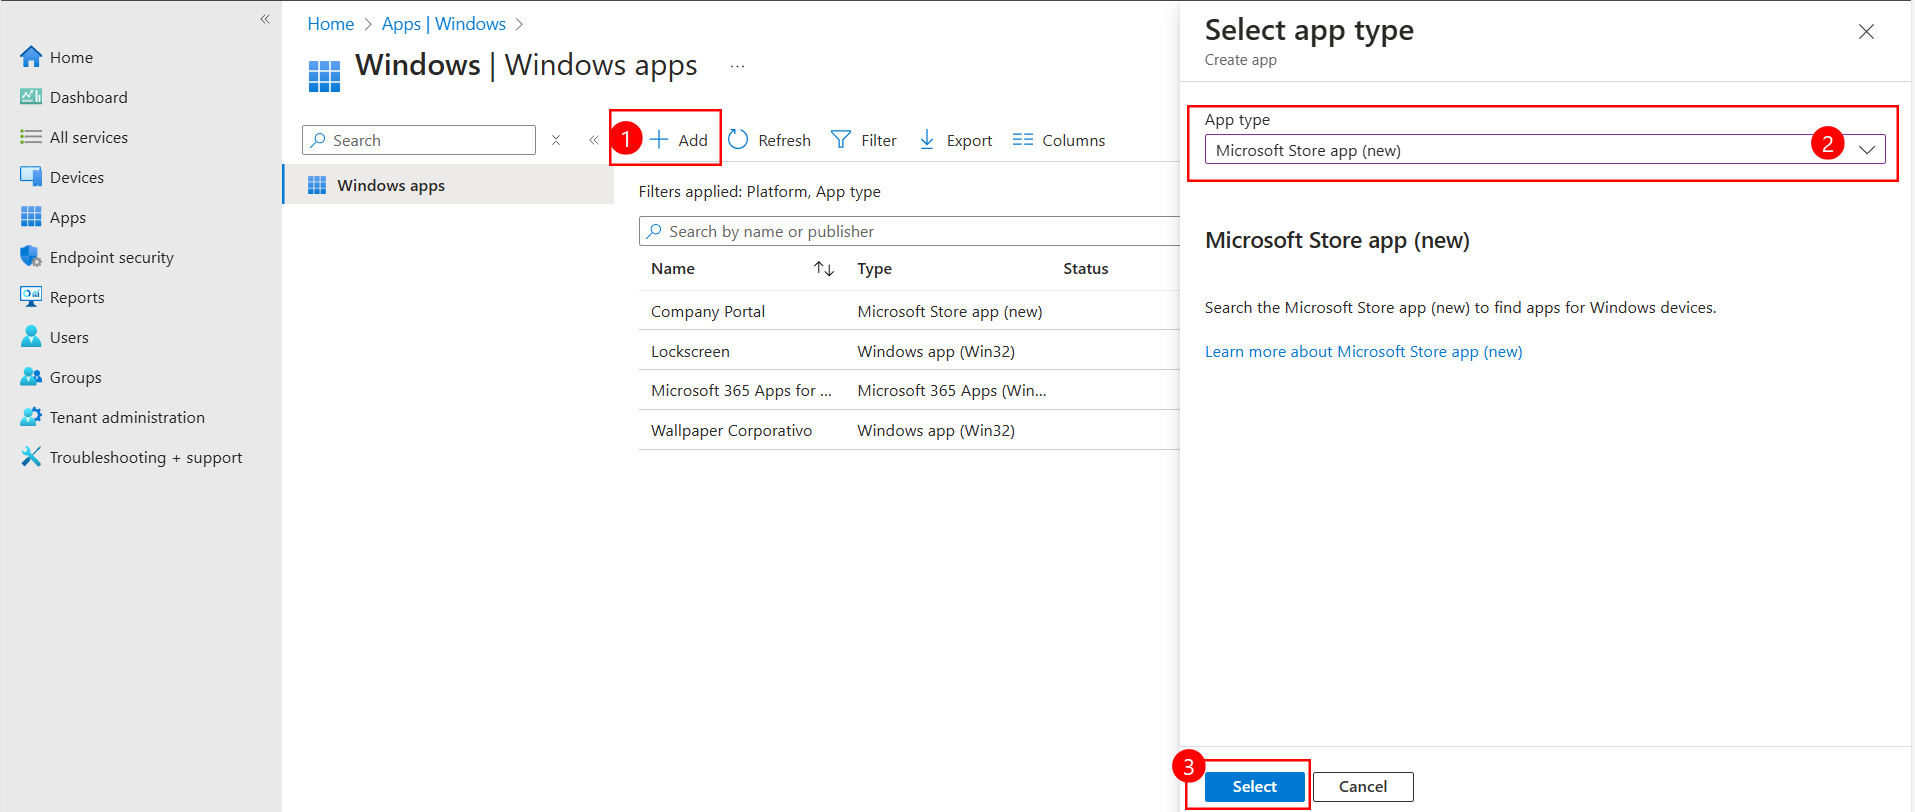Click the Windows apps grid icon in header
The height and width of the screenshot is (812, 1915).
click(x=324, y=76)
